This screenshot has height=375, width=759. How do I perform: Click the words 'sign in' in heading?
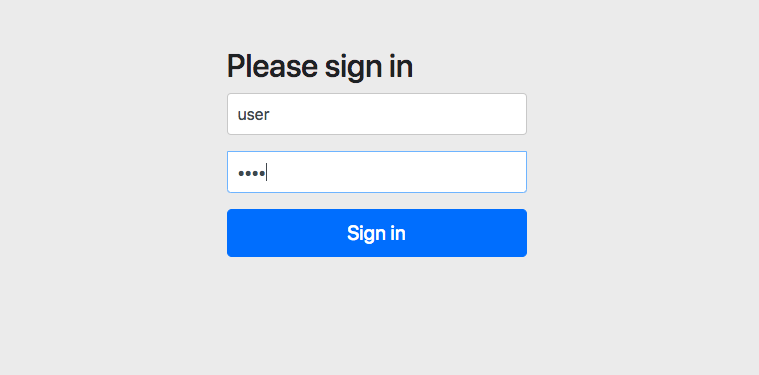(369, 68)
